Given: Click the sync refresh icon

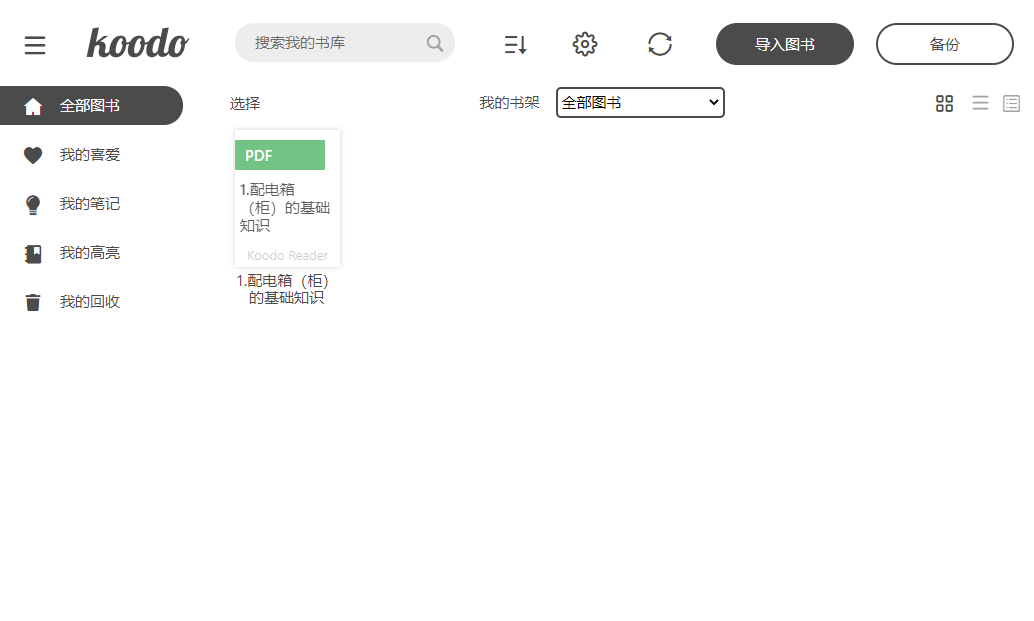Looking at the screenshot, I should pos(660,44).
